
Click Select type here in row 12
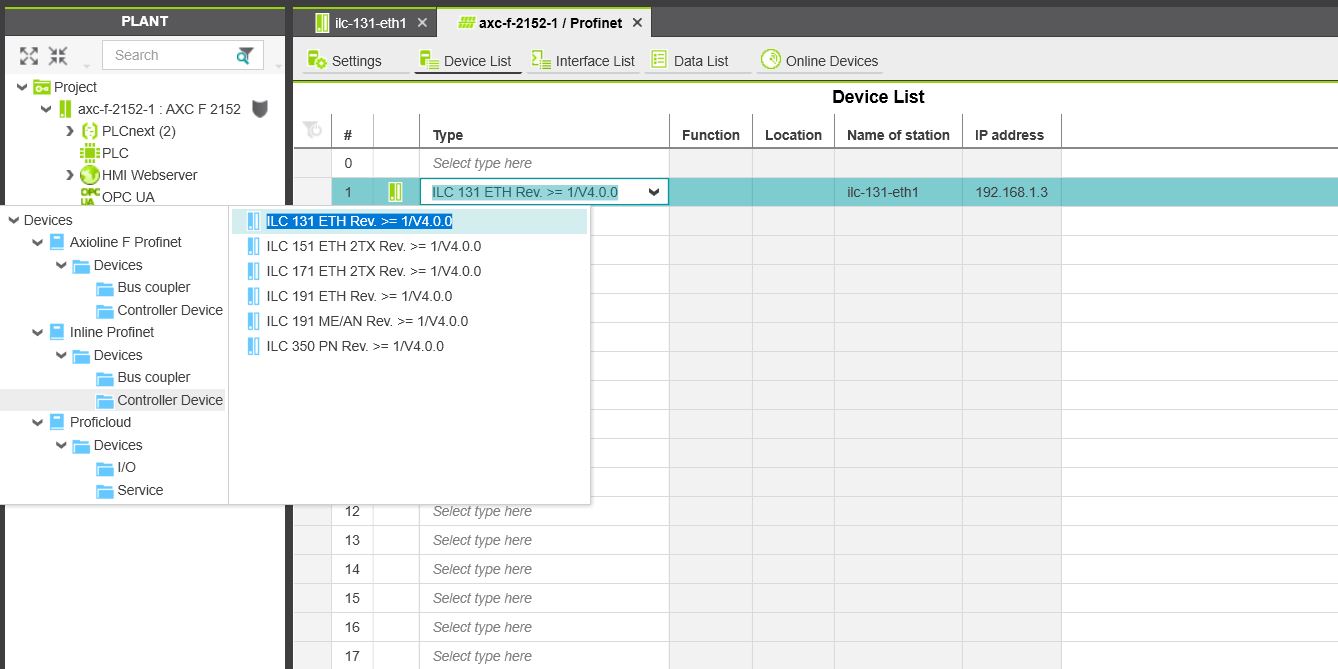pyautogui.click(x=482, y=511)
